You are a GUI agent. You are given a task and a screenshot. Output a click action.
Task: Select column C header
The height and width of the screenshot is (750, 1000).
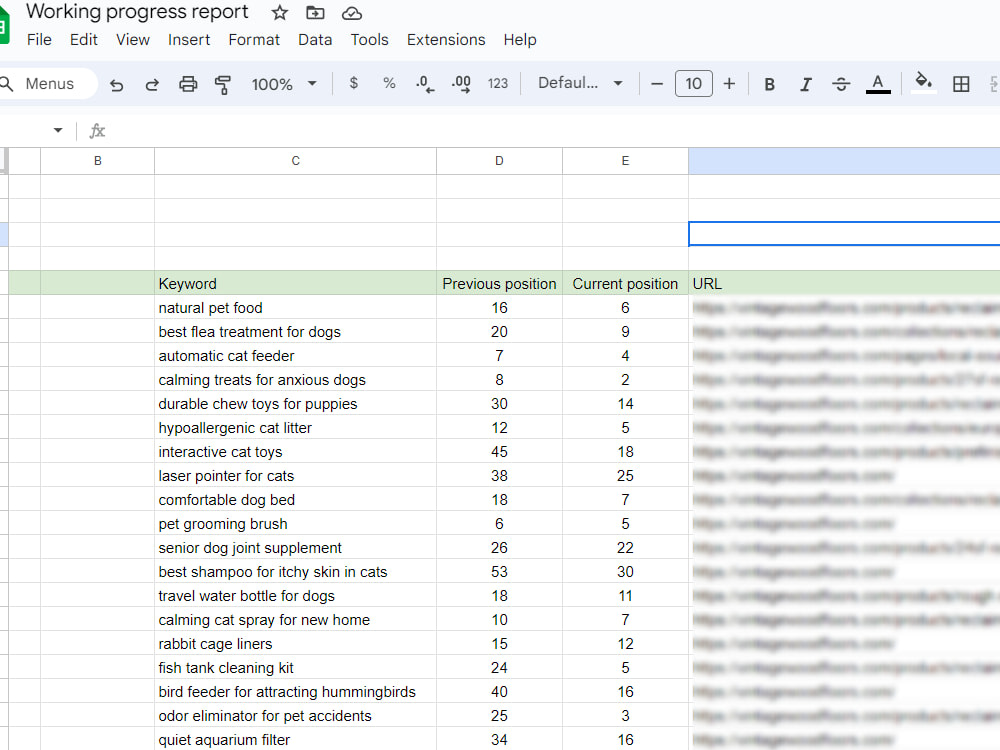[x=295, y=161]
